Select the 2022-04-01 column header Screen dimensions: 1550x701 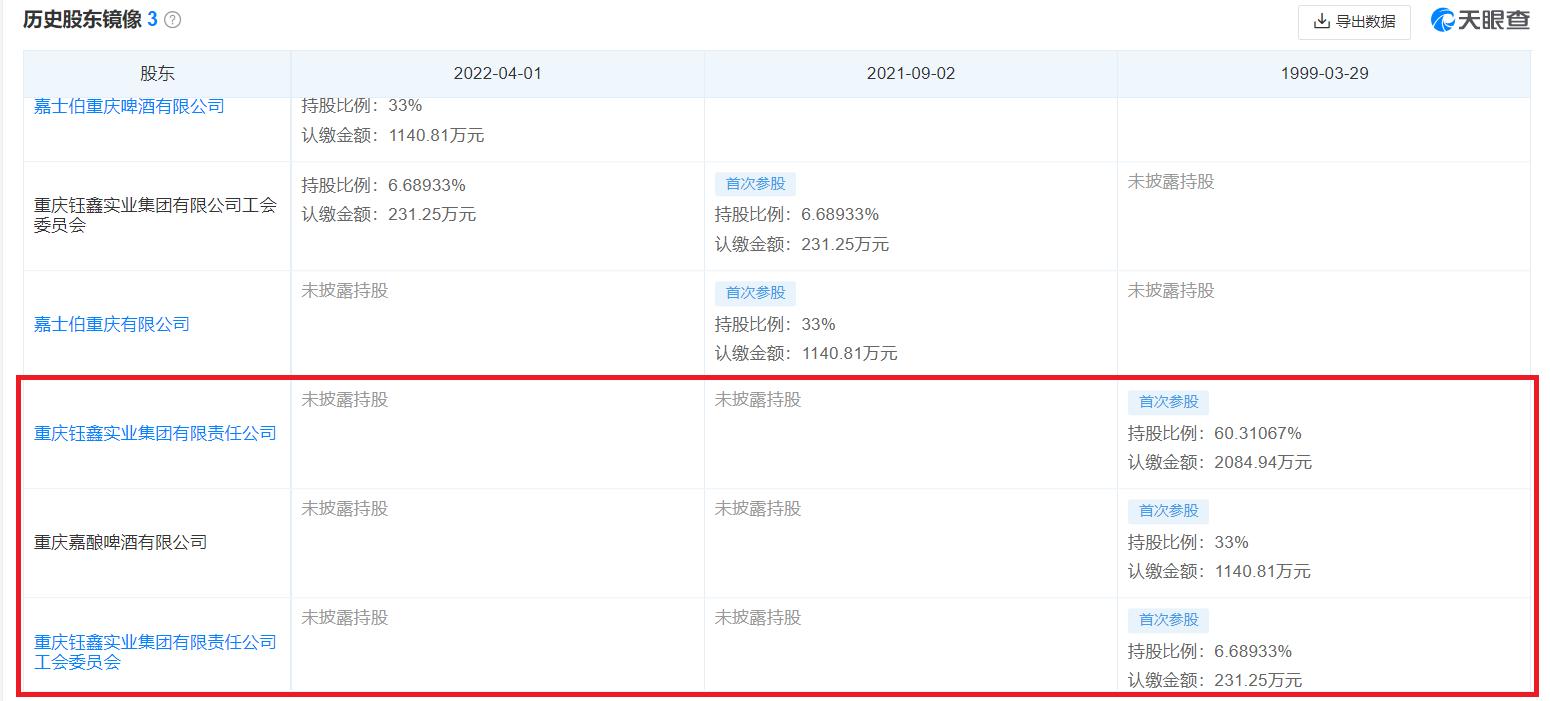497,74
